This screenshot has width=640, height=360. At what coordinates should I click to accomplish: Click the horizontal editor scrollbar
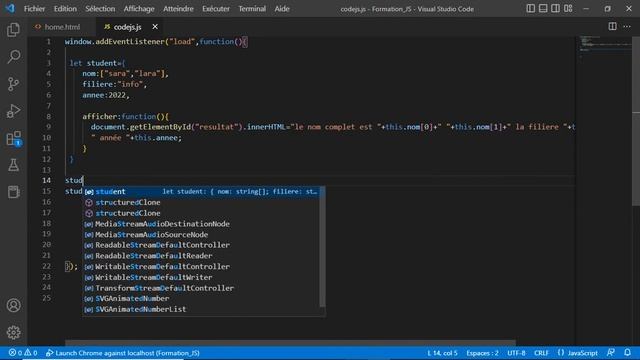(290, 342)
